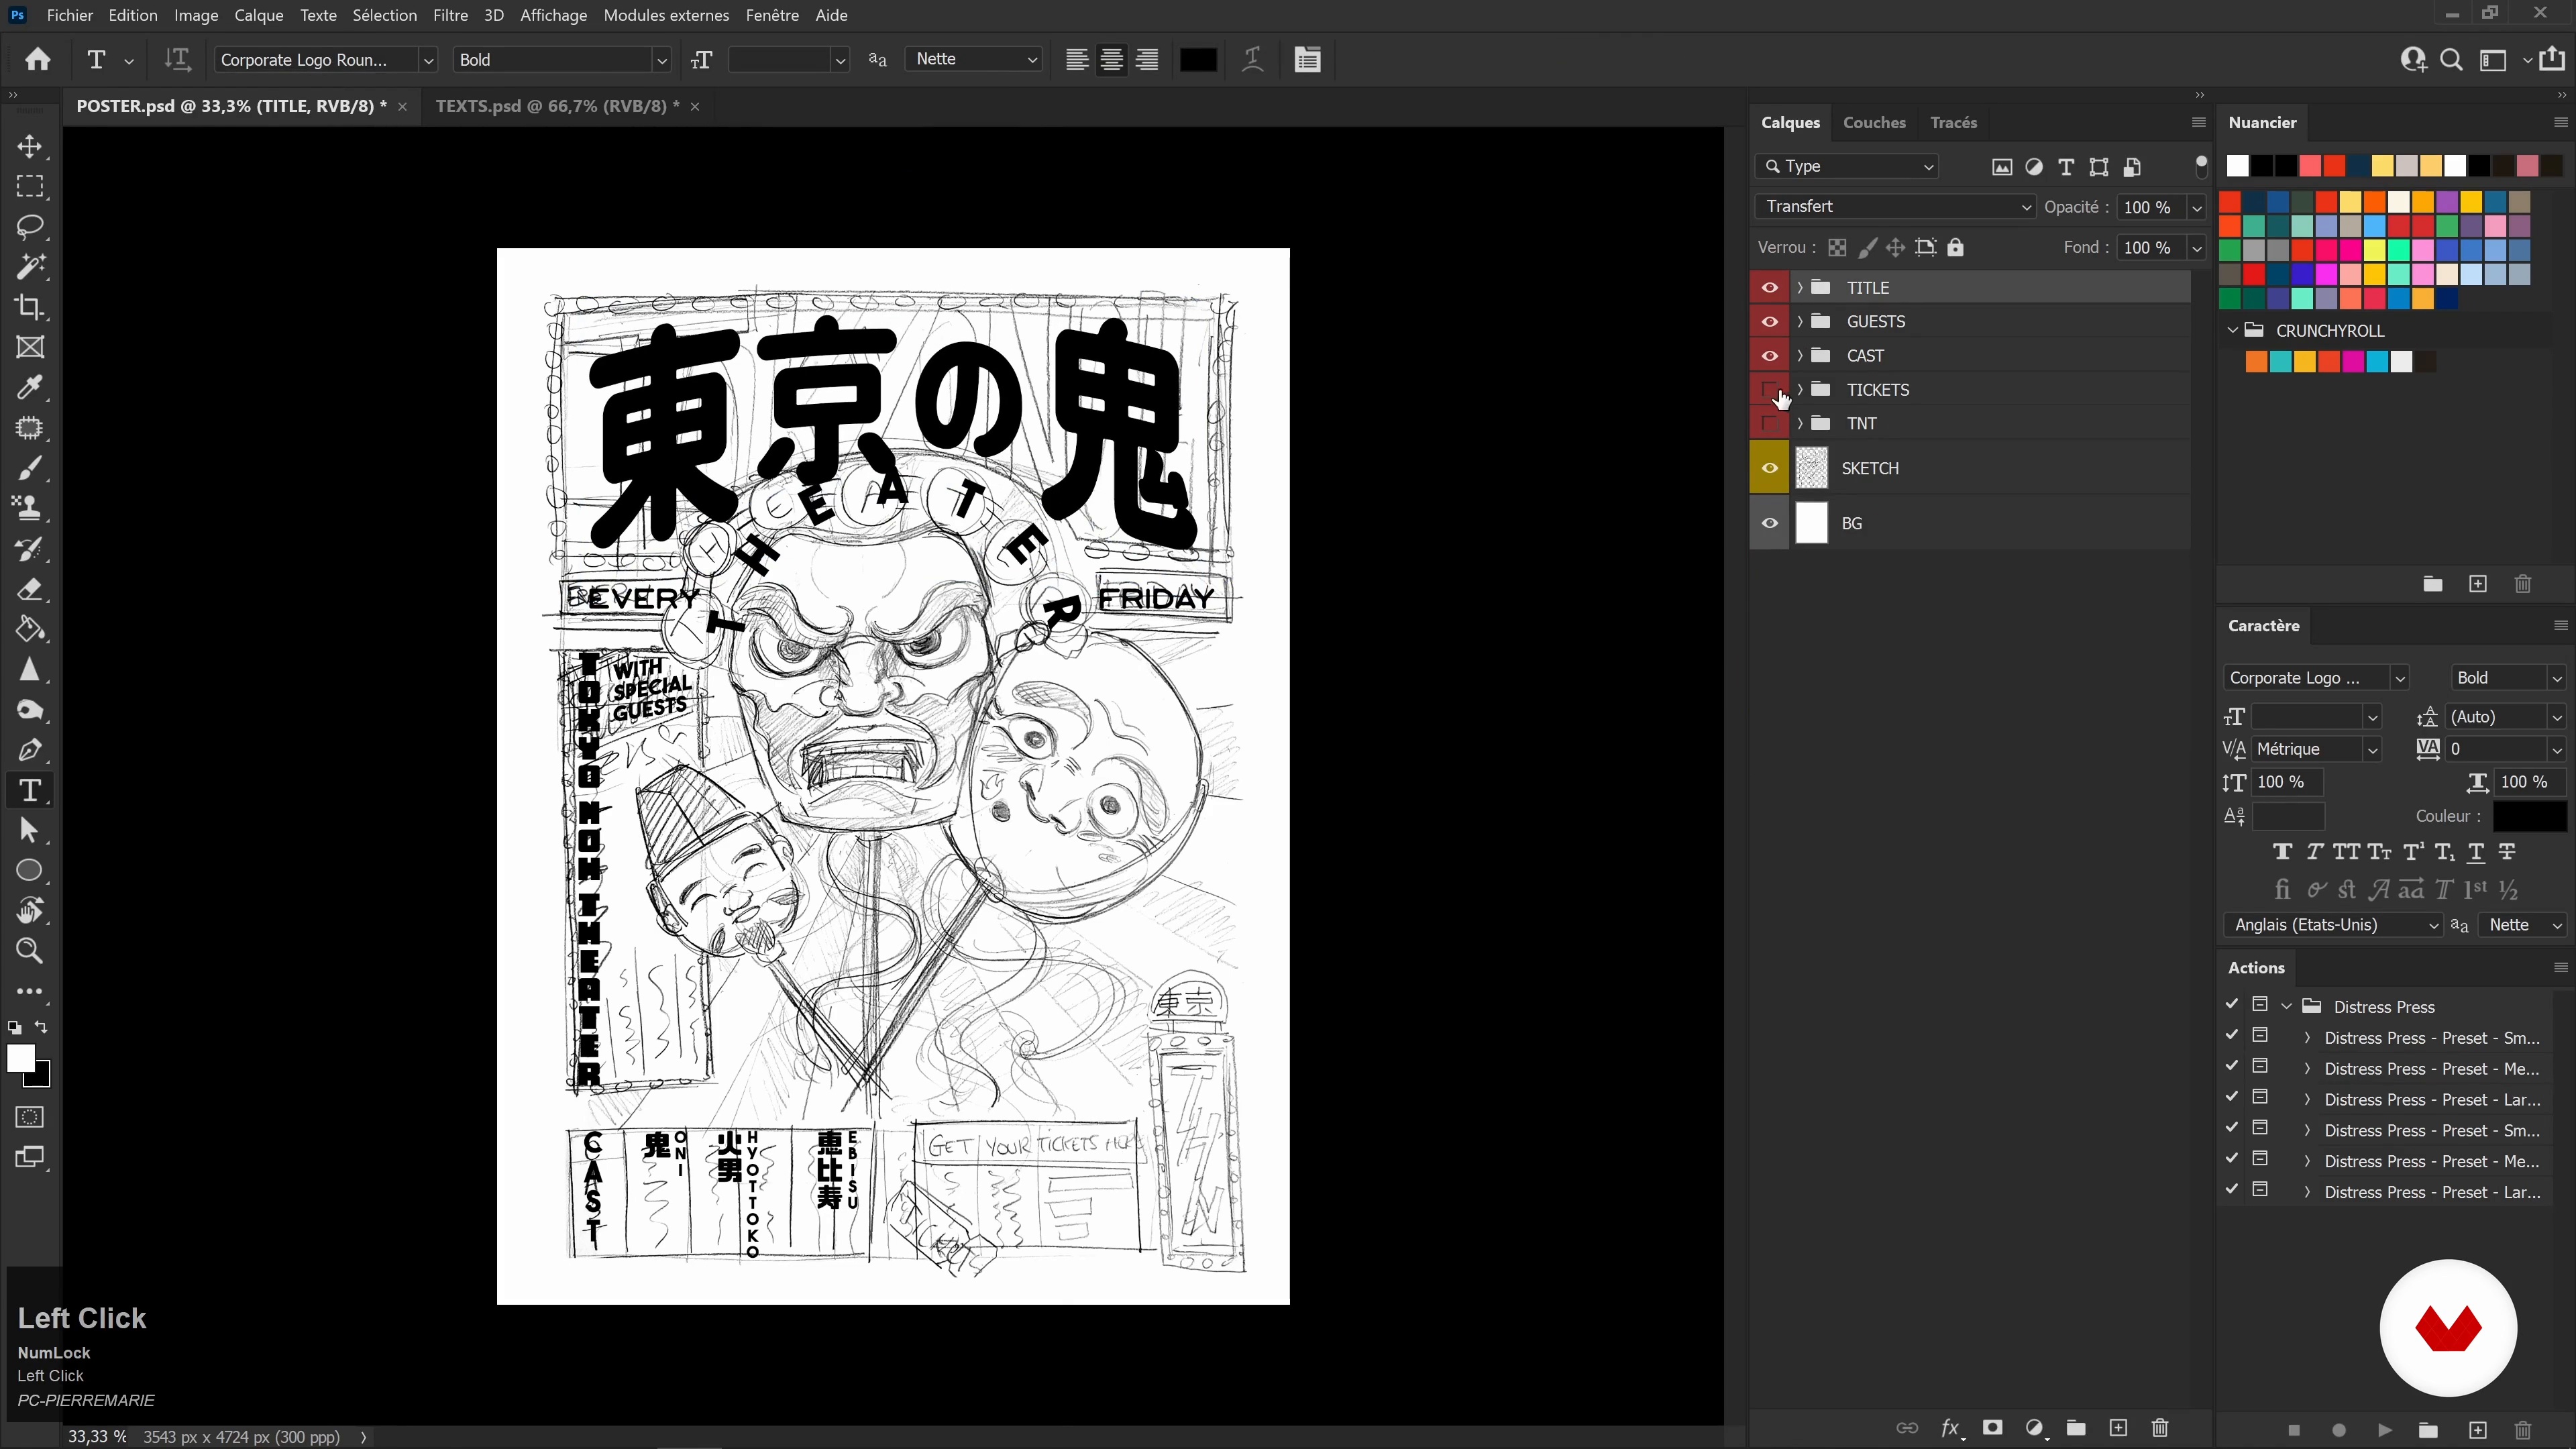The image size is (2576, 1449).
Task: Switch to TEXTS.psd document tab
Action: coord(557,106)
